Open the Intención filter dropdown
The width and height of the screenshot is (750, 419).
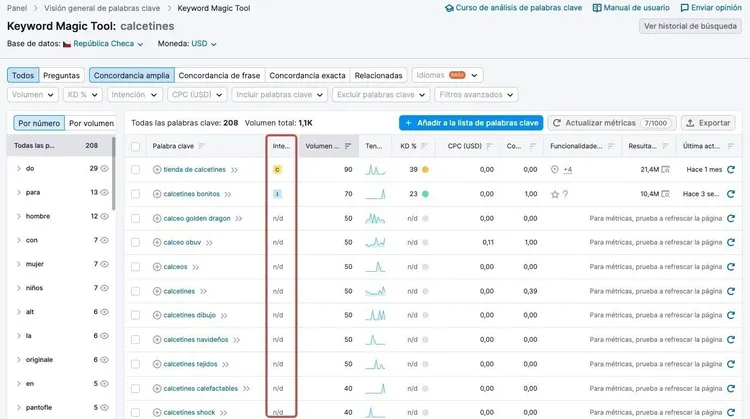pyautogui.click(x=134, y=95)
